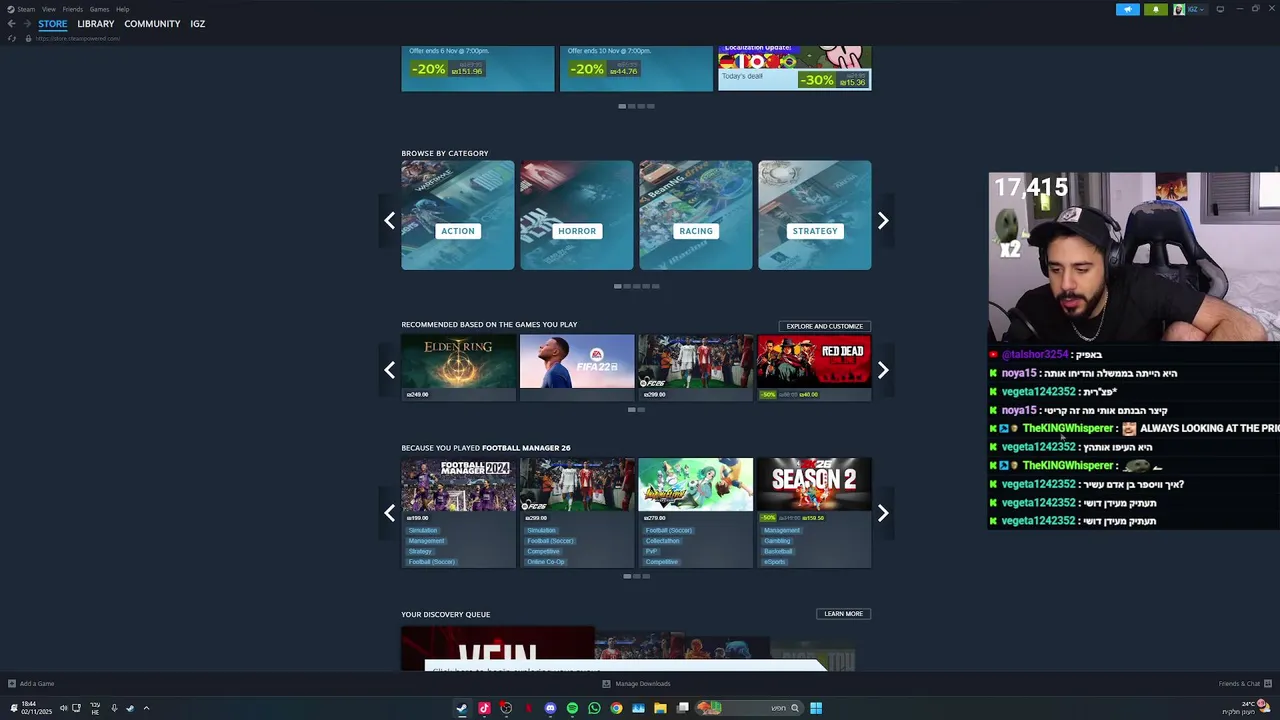Click the PvP tag
This screenshot has height=720, width=1280.
click(651, 551)
